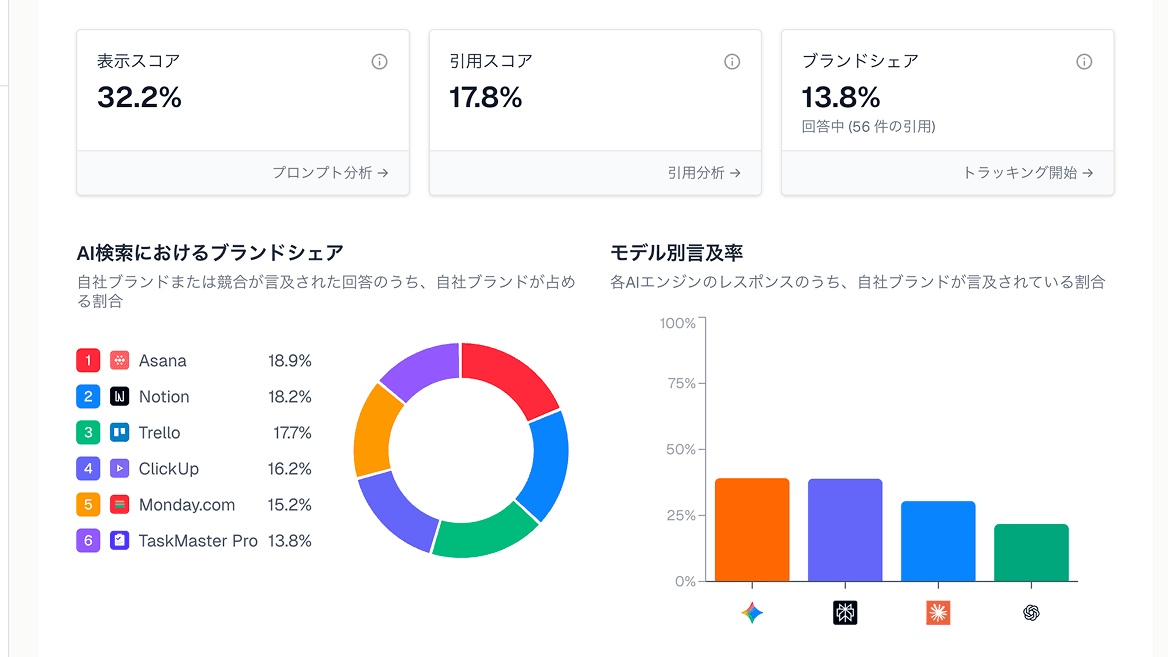Open the 引用分析 link
The image size is (1168, 657).
click(706, 172)
